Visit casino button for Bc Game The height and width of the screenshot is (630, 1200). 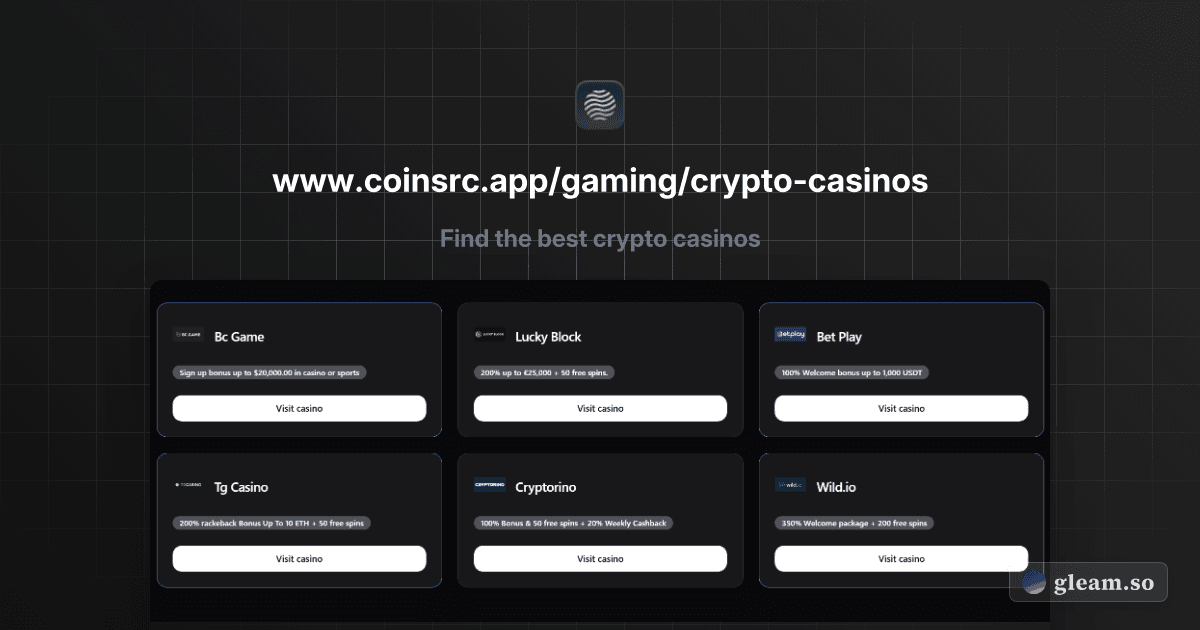point(299,408)
